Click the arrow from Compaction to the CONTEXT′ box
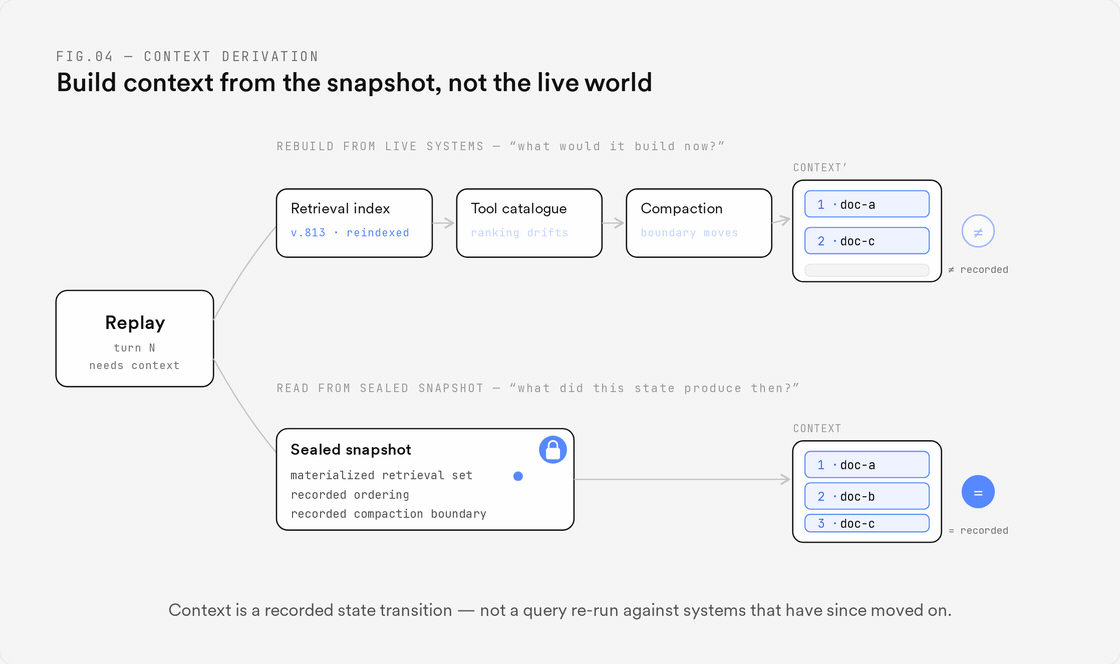Viewport: 1120px width, 664px height. pos(781,221)
